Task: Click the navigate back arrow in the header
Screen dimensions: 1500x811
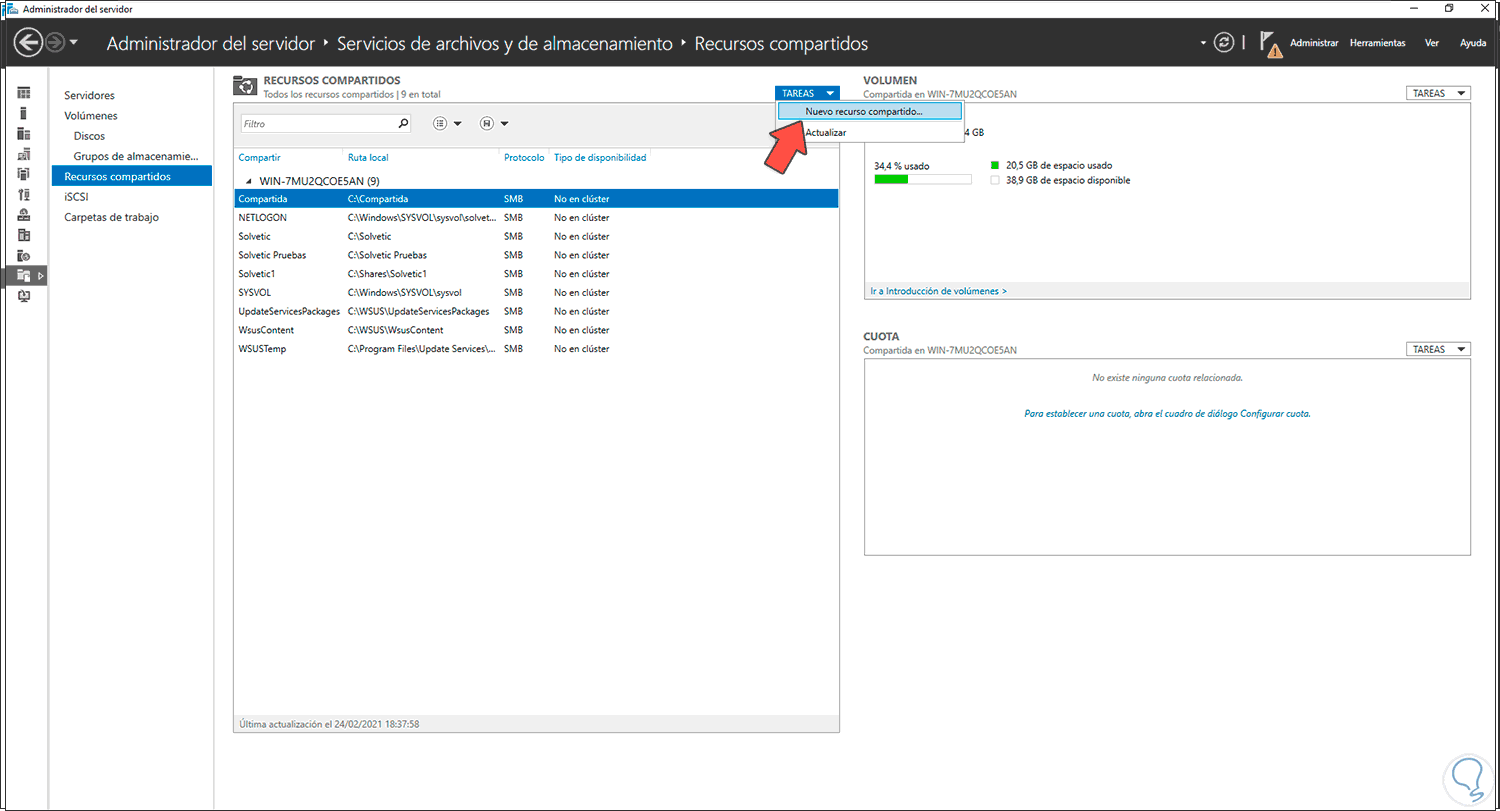Action: click(x=29, y=42)
